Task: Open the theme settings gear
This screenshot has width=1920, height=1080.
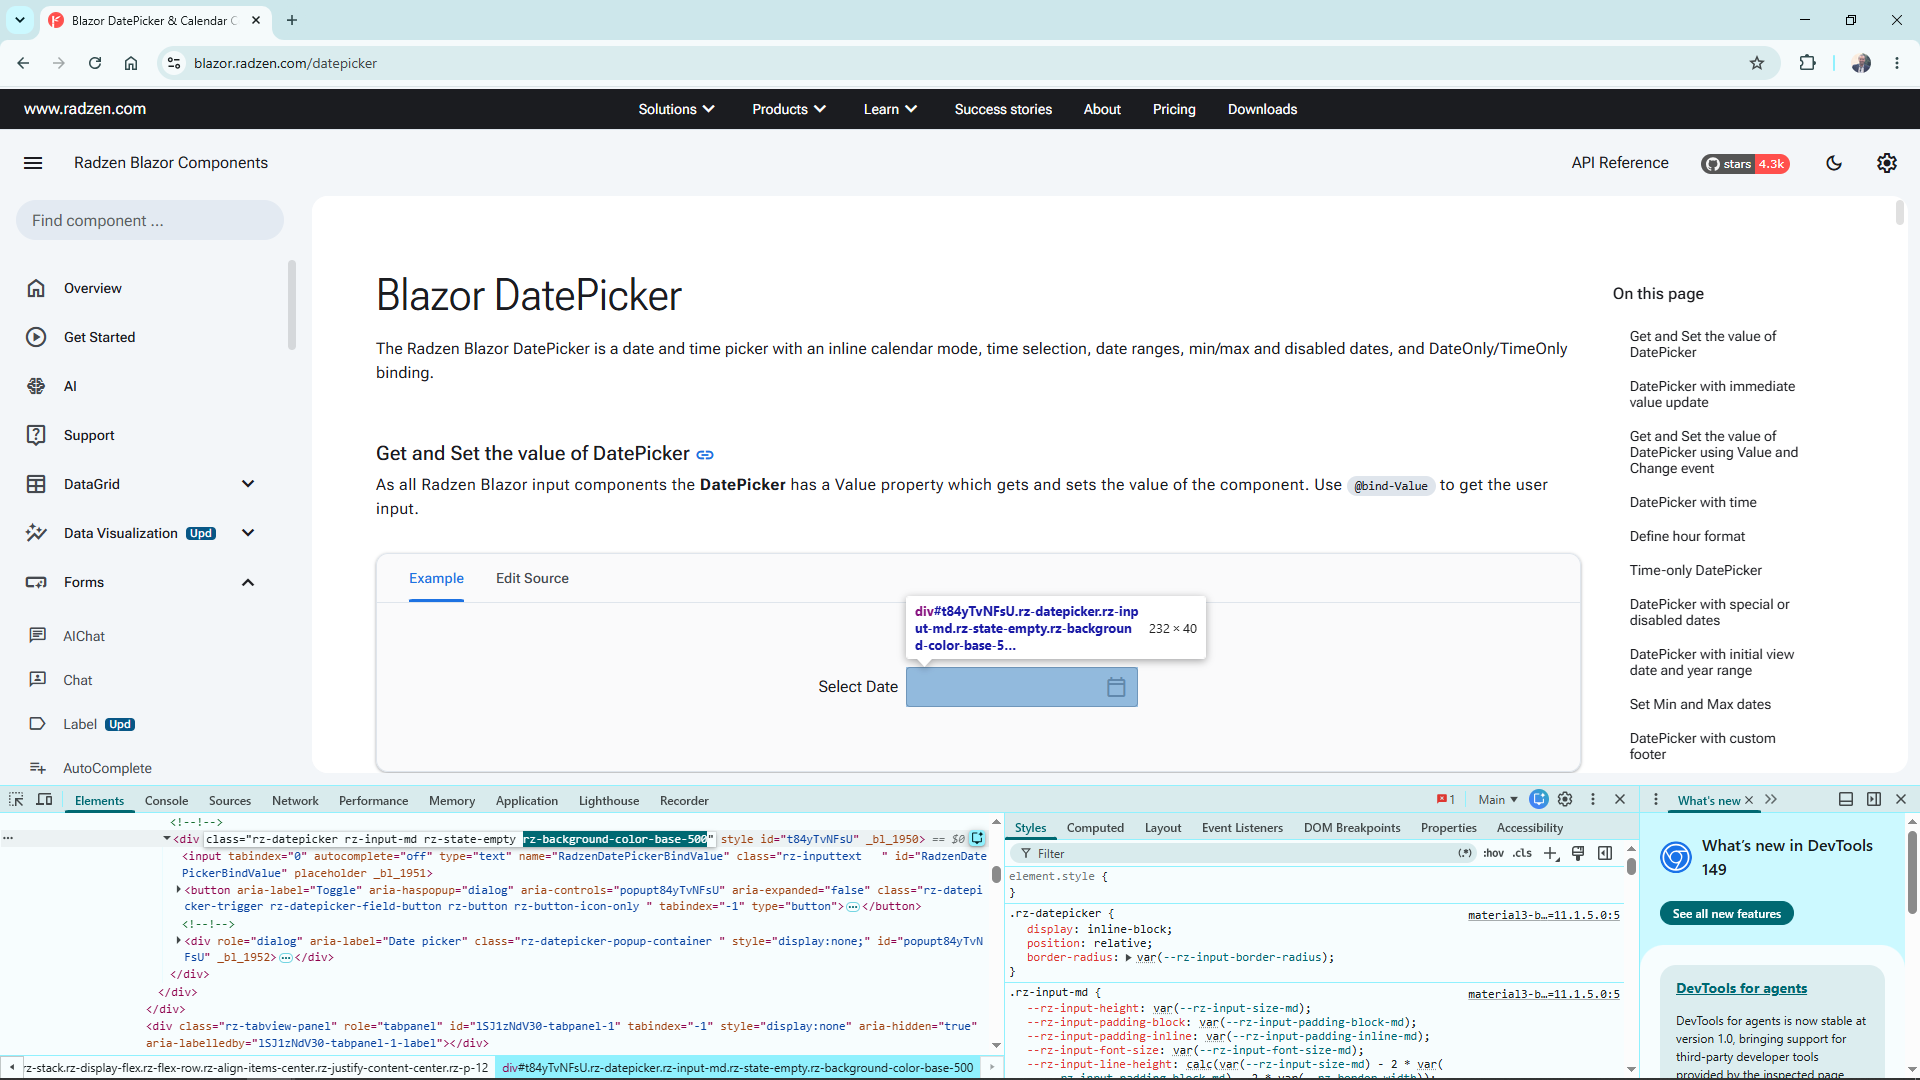Action: (x=1887, y=163)
